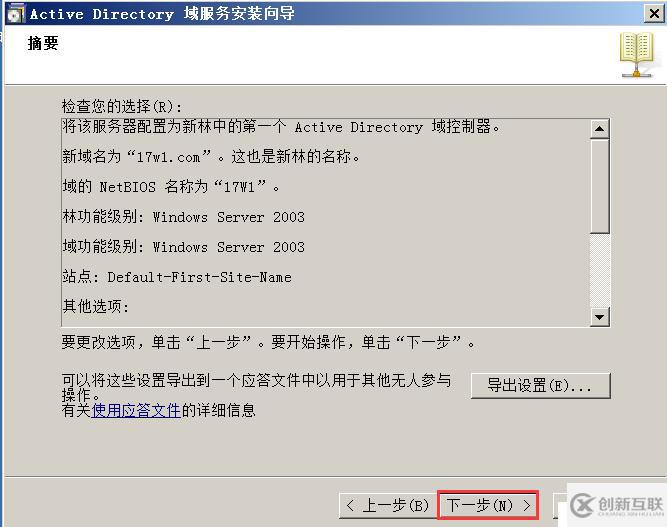Select the 域功能级别 Windows Server 2003 line
Image resolution: width=667 pixels, height=527 pixels.
click(183, 246)
